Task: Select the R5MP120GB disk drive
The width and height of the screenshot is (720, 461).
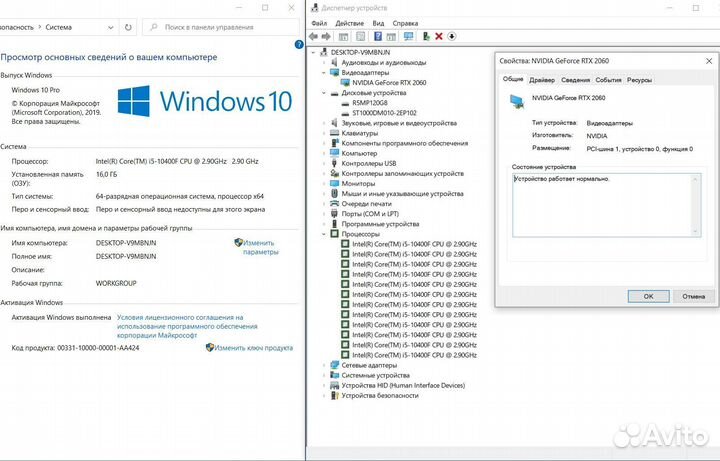Action: [370, 103]
